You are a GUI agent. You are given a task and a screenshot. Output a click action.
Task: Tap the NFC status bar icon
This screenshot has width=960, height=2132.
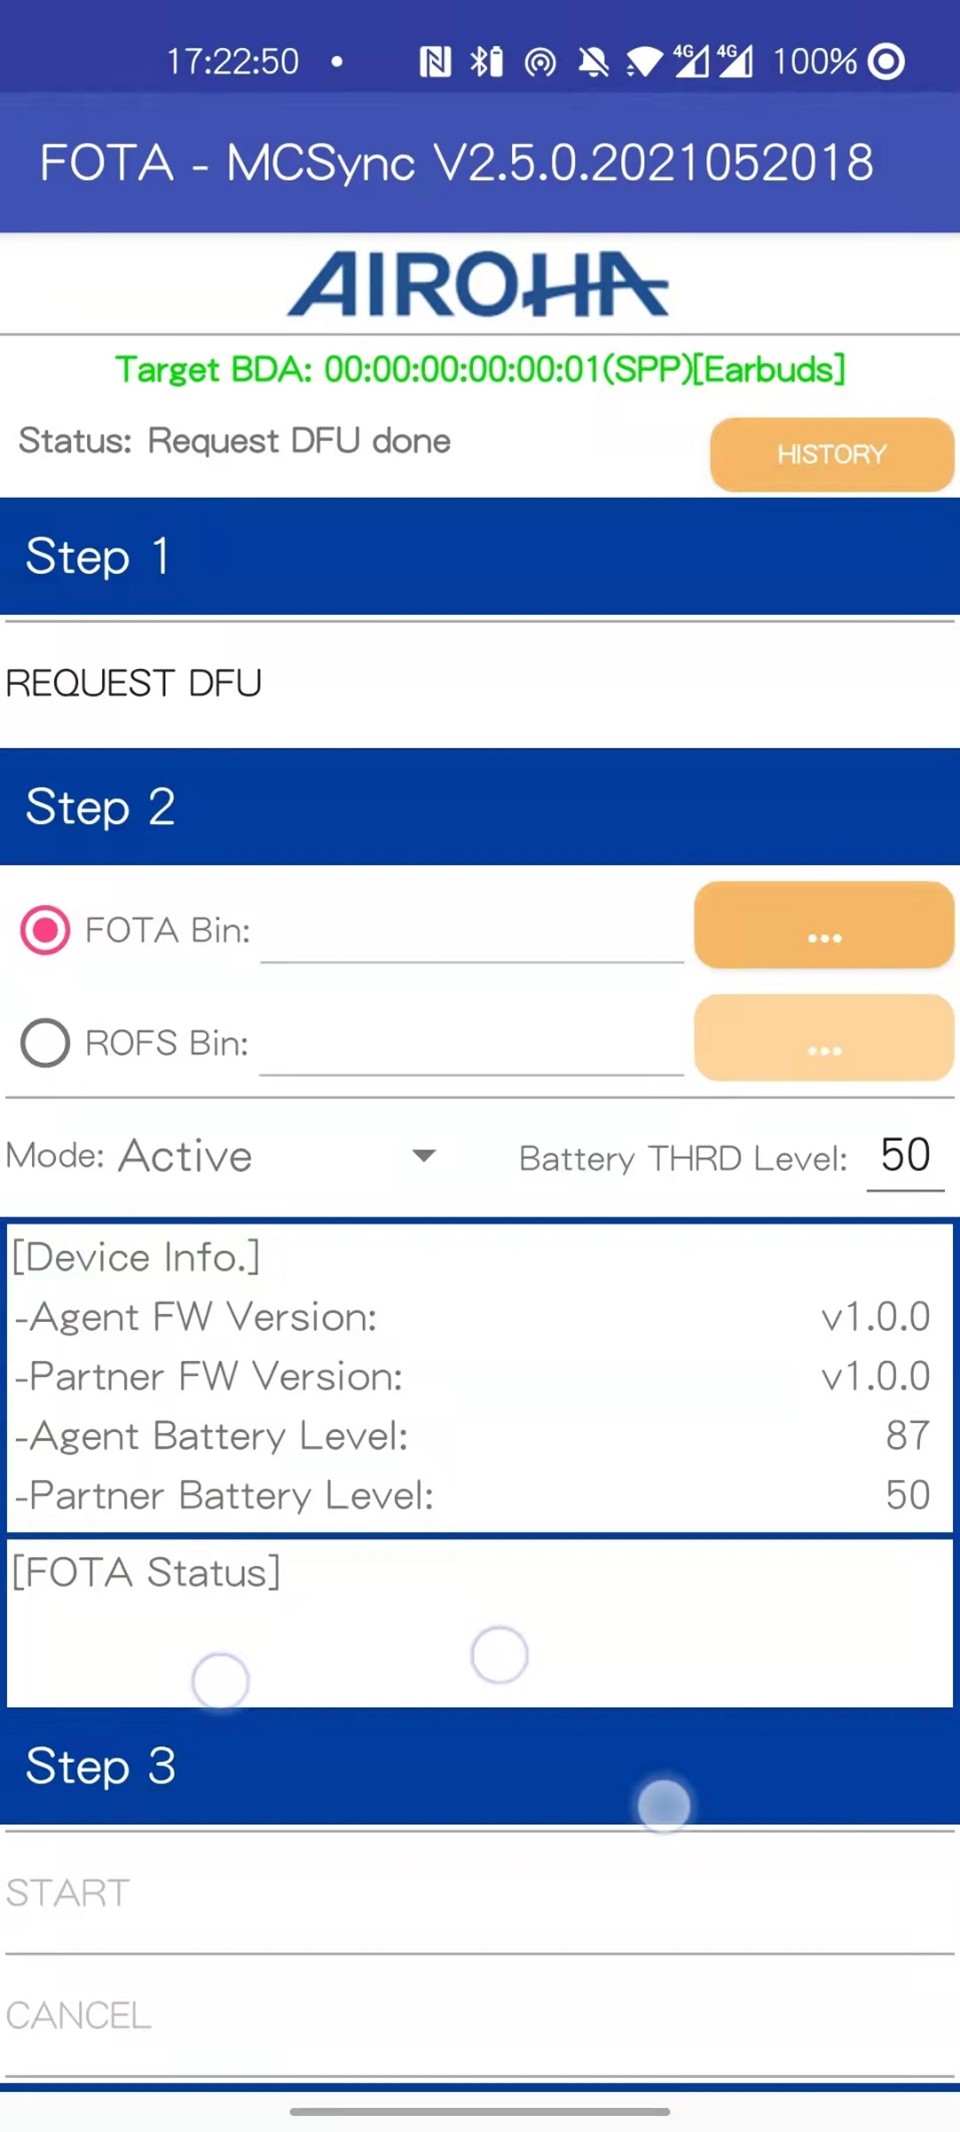pyautogui.click(x=435, y=62)
